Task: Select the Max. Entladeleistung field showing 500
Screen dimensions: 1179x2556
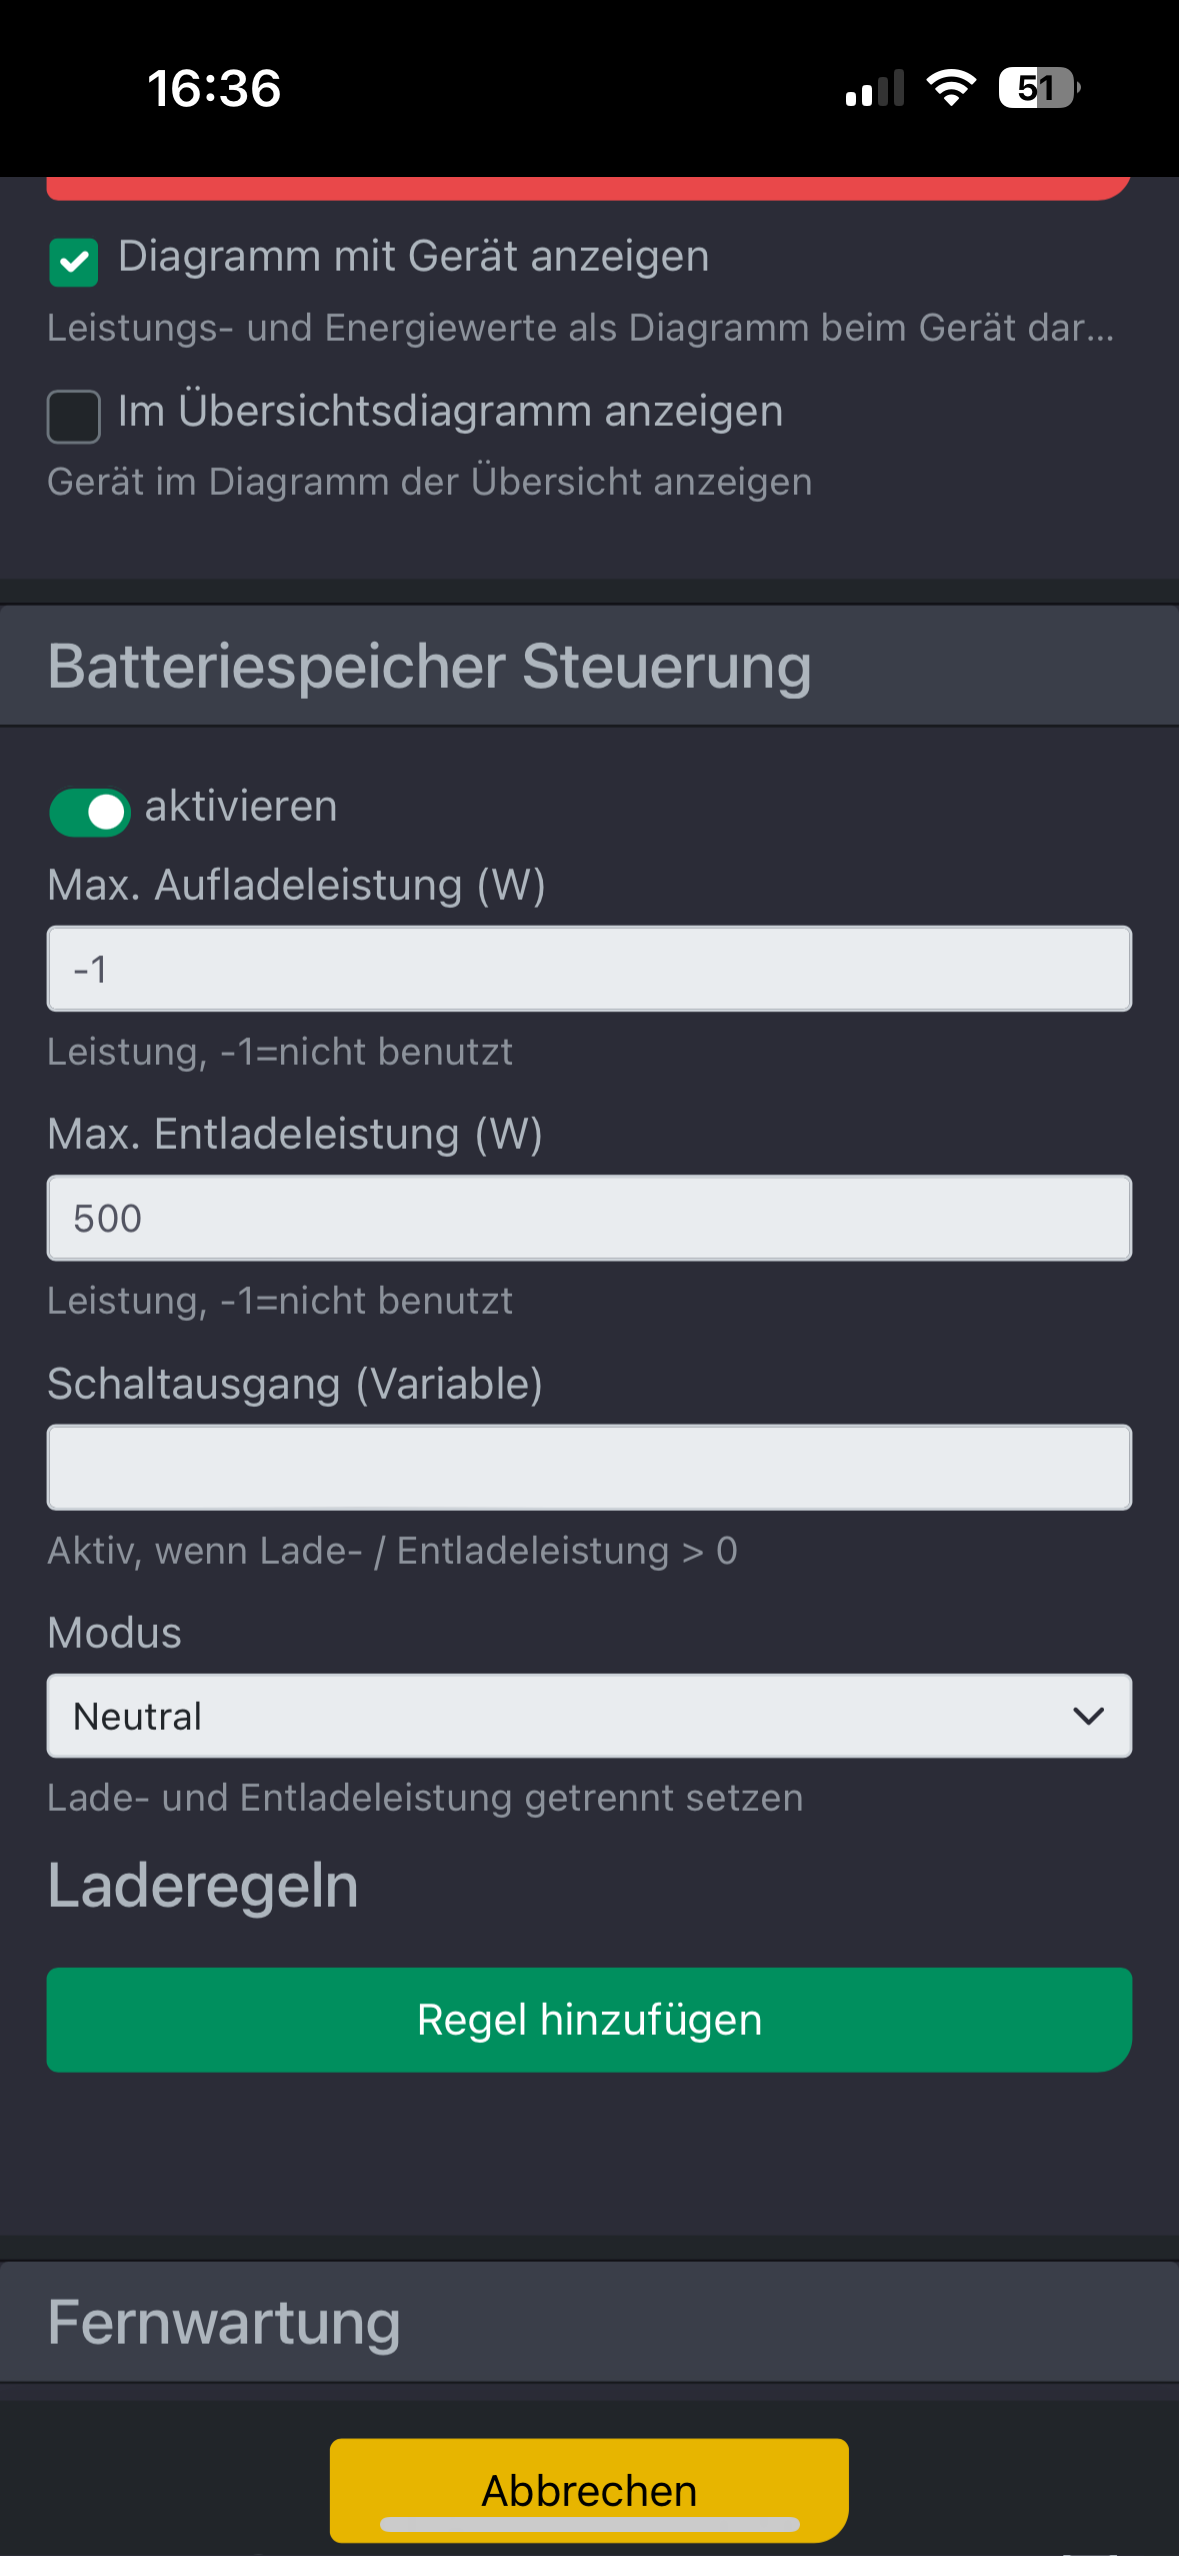Action: (589, 1218)
